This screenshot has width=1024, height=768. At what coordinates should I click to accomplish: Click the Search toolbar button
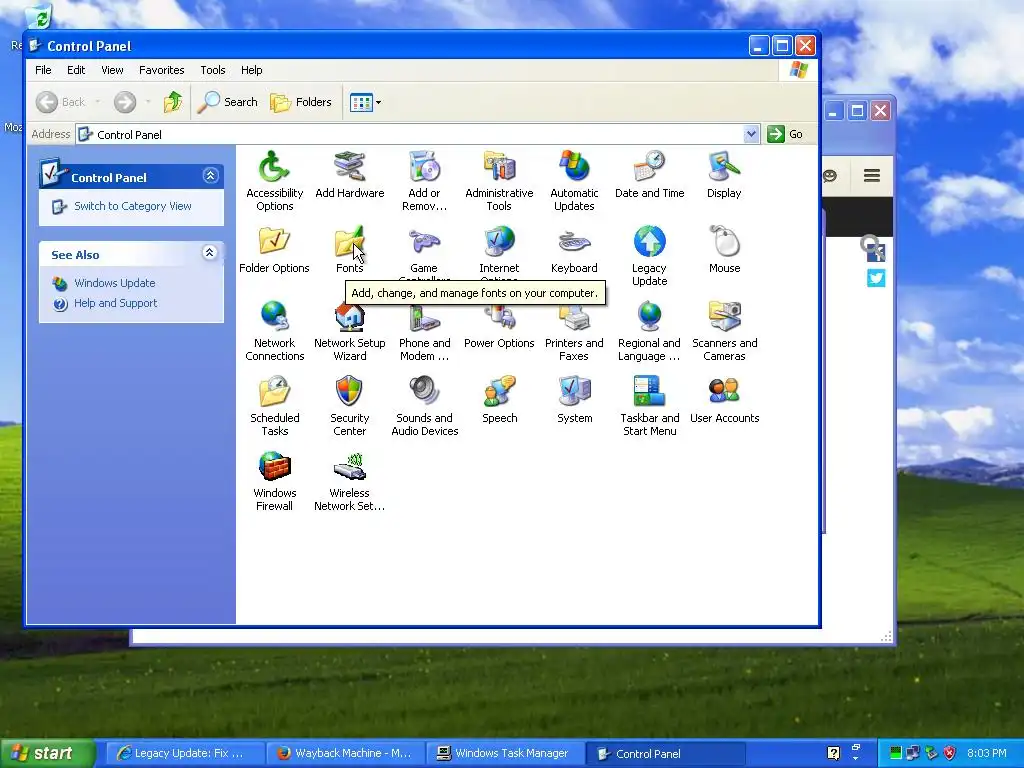228,102
